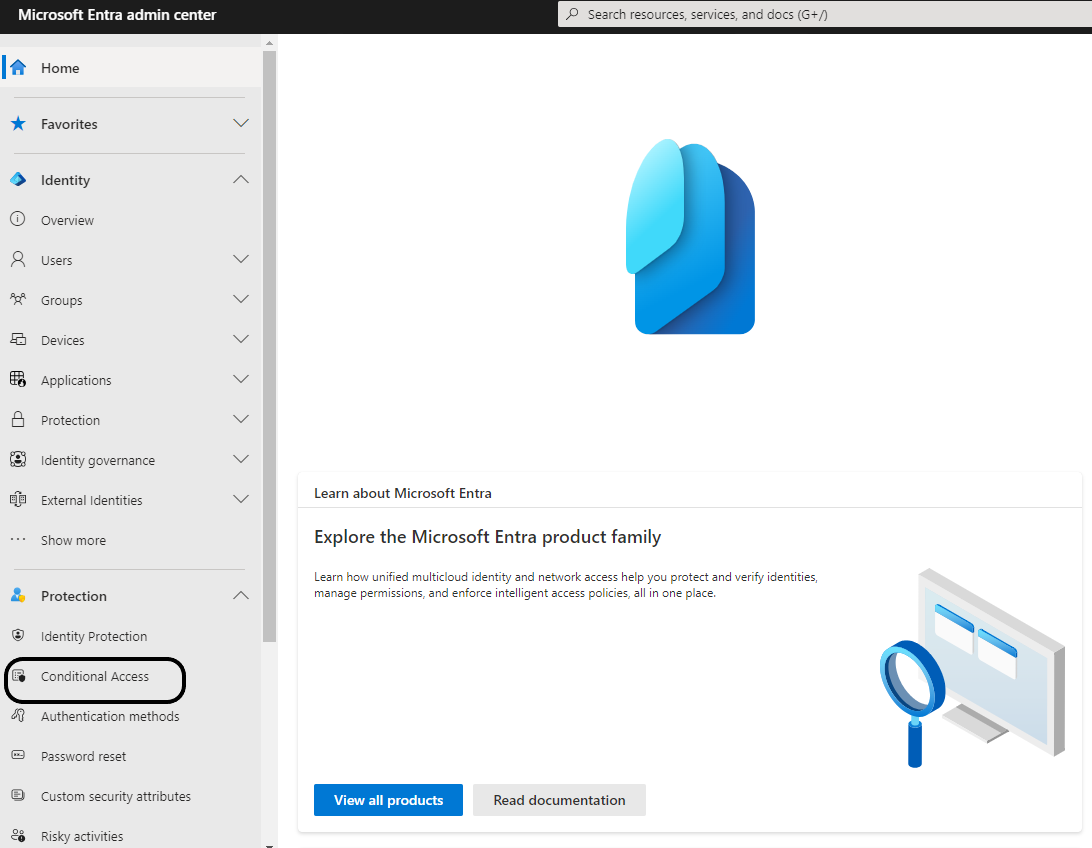Screen dimensions: 1092x848
Task: Expand the Users submenu chevron
Action: coord(241,259)
